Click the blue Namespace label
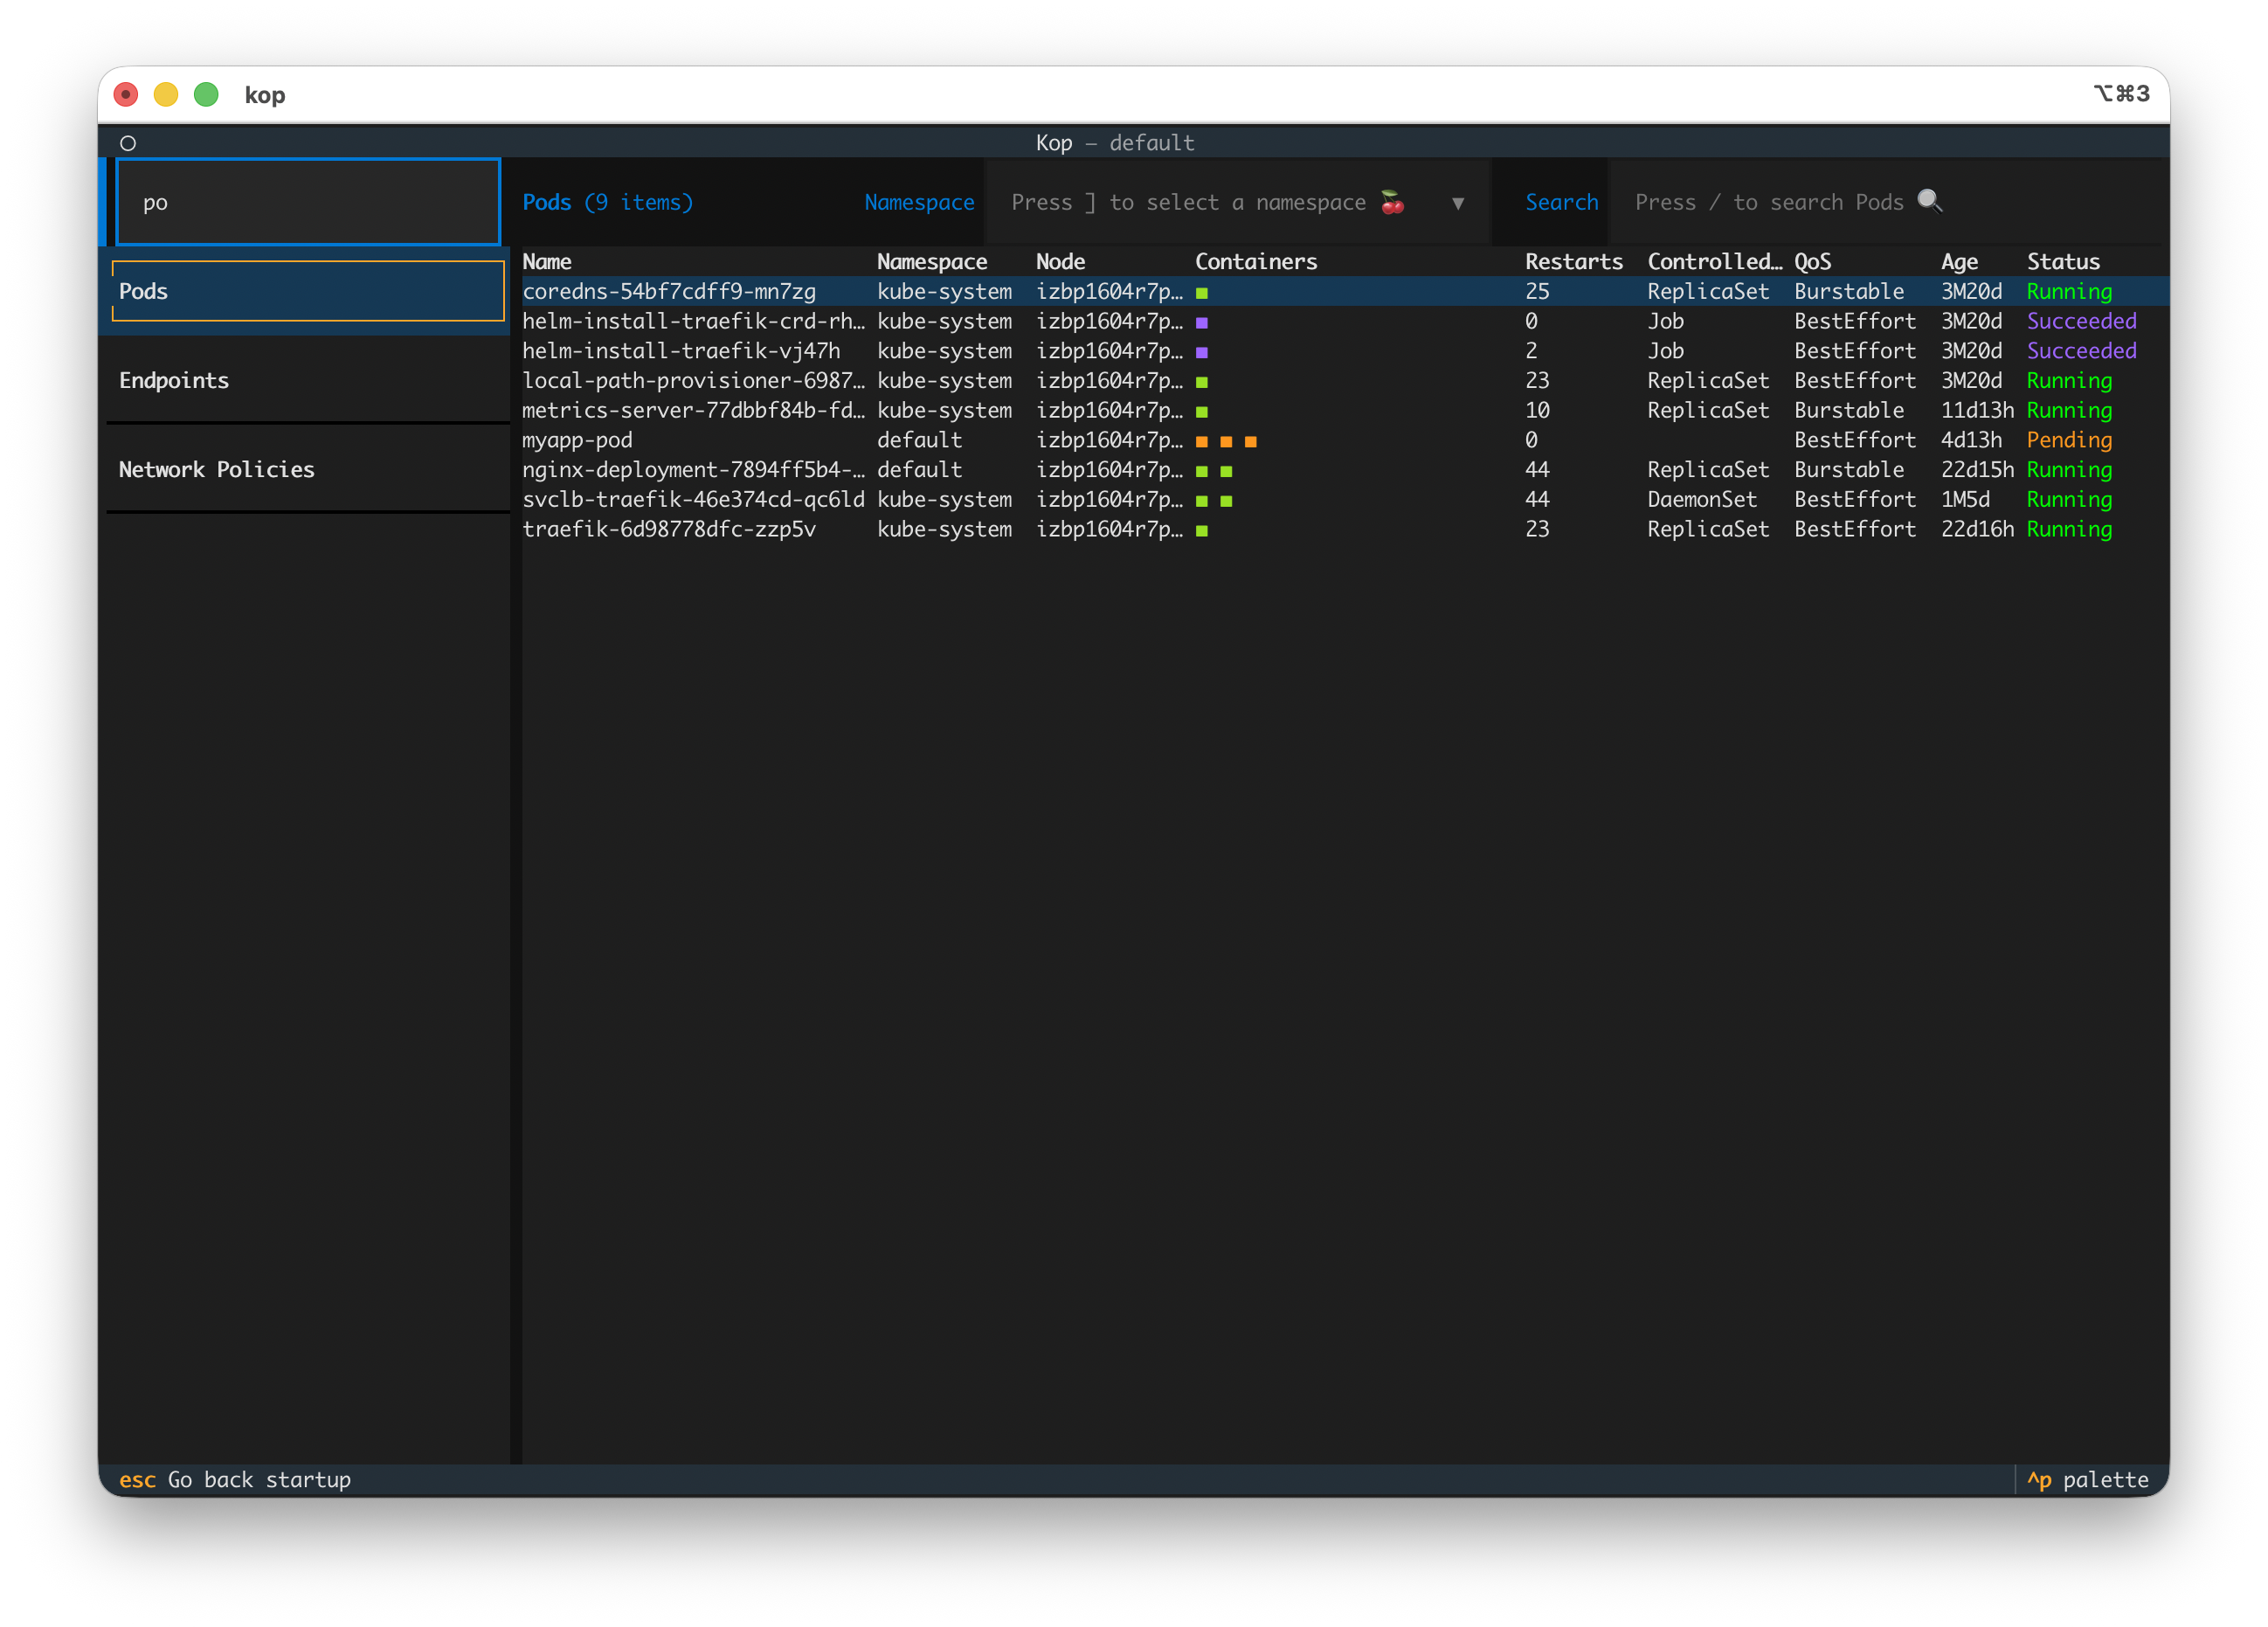The image size is (2268, 1627). [919, 202]
